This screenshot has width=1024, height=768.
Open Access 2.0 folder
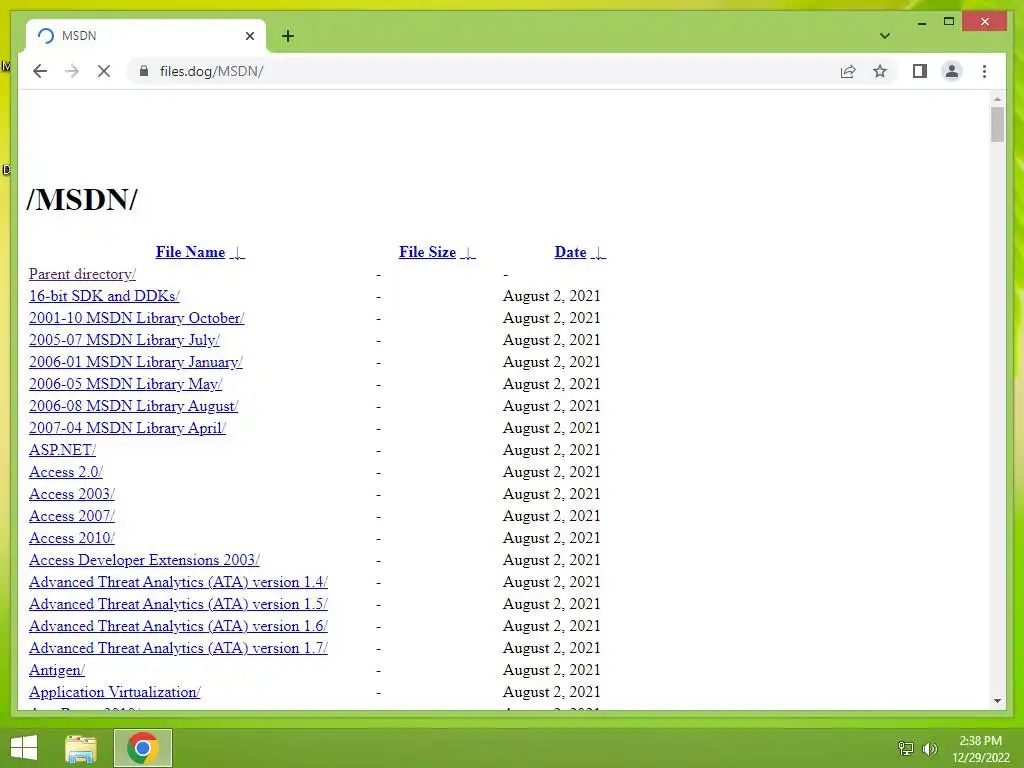65,472
